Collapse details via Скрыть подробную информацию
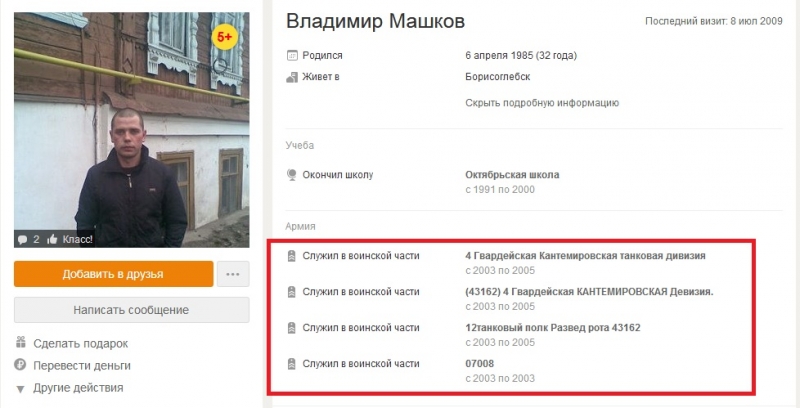The width and height of the screenshot is (800, 408). tap(542, 103)
